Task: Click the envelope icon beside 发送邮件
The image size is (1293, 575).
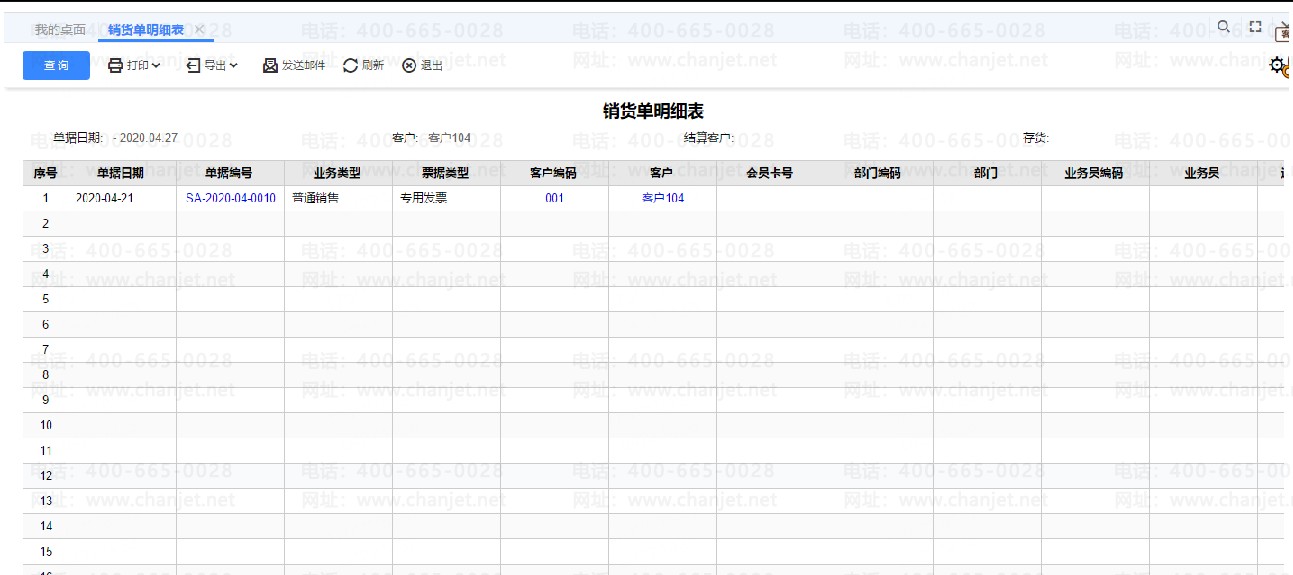Action: (x=270, y=66)
